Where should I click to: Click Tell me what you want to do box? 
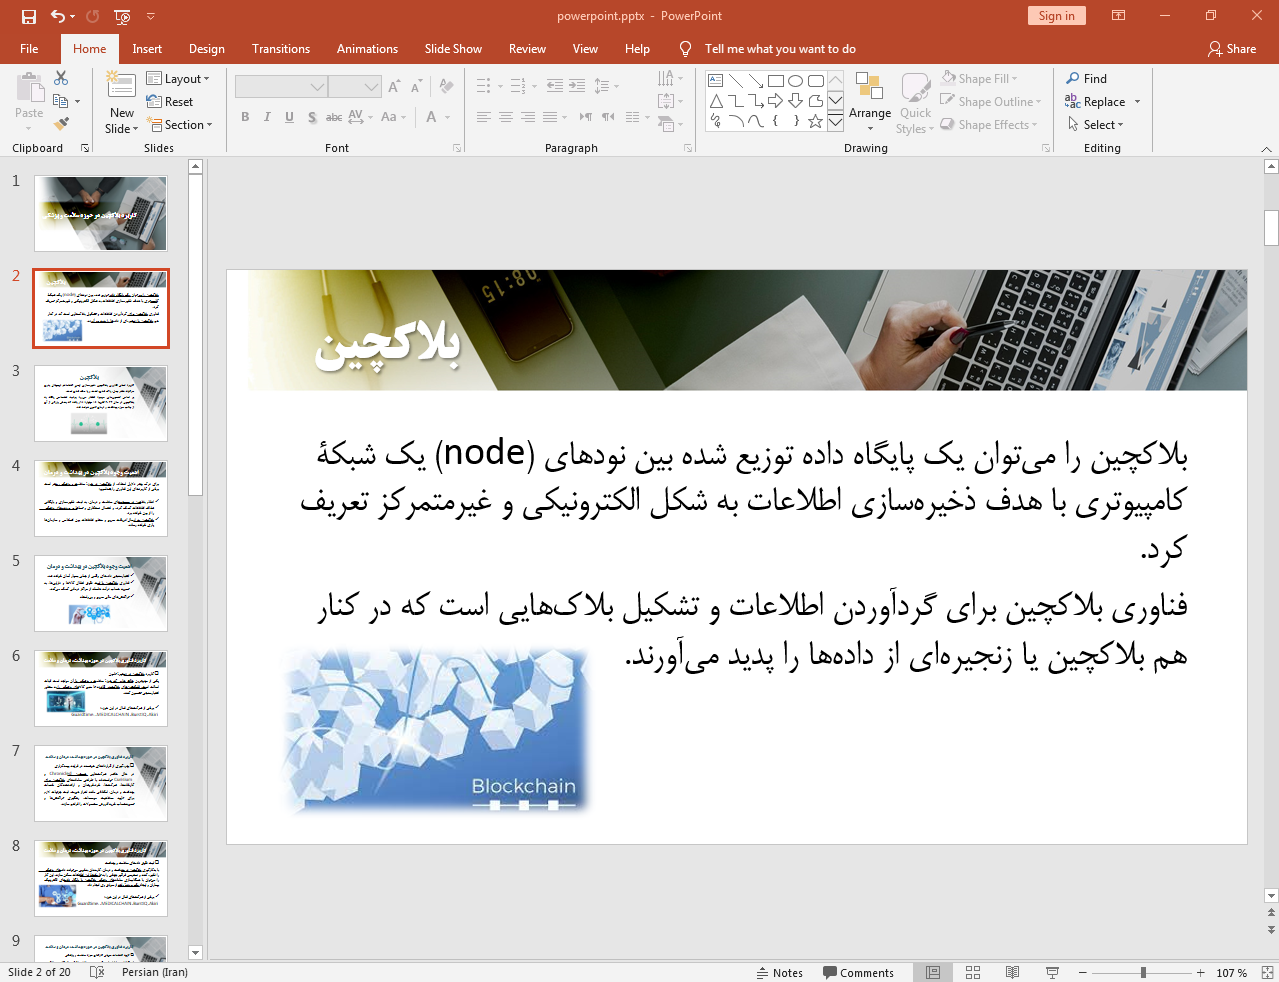[x=780, y=48]
